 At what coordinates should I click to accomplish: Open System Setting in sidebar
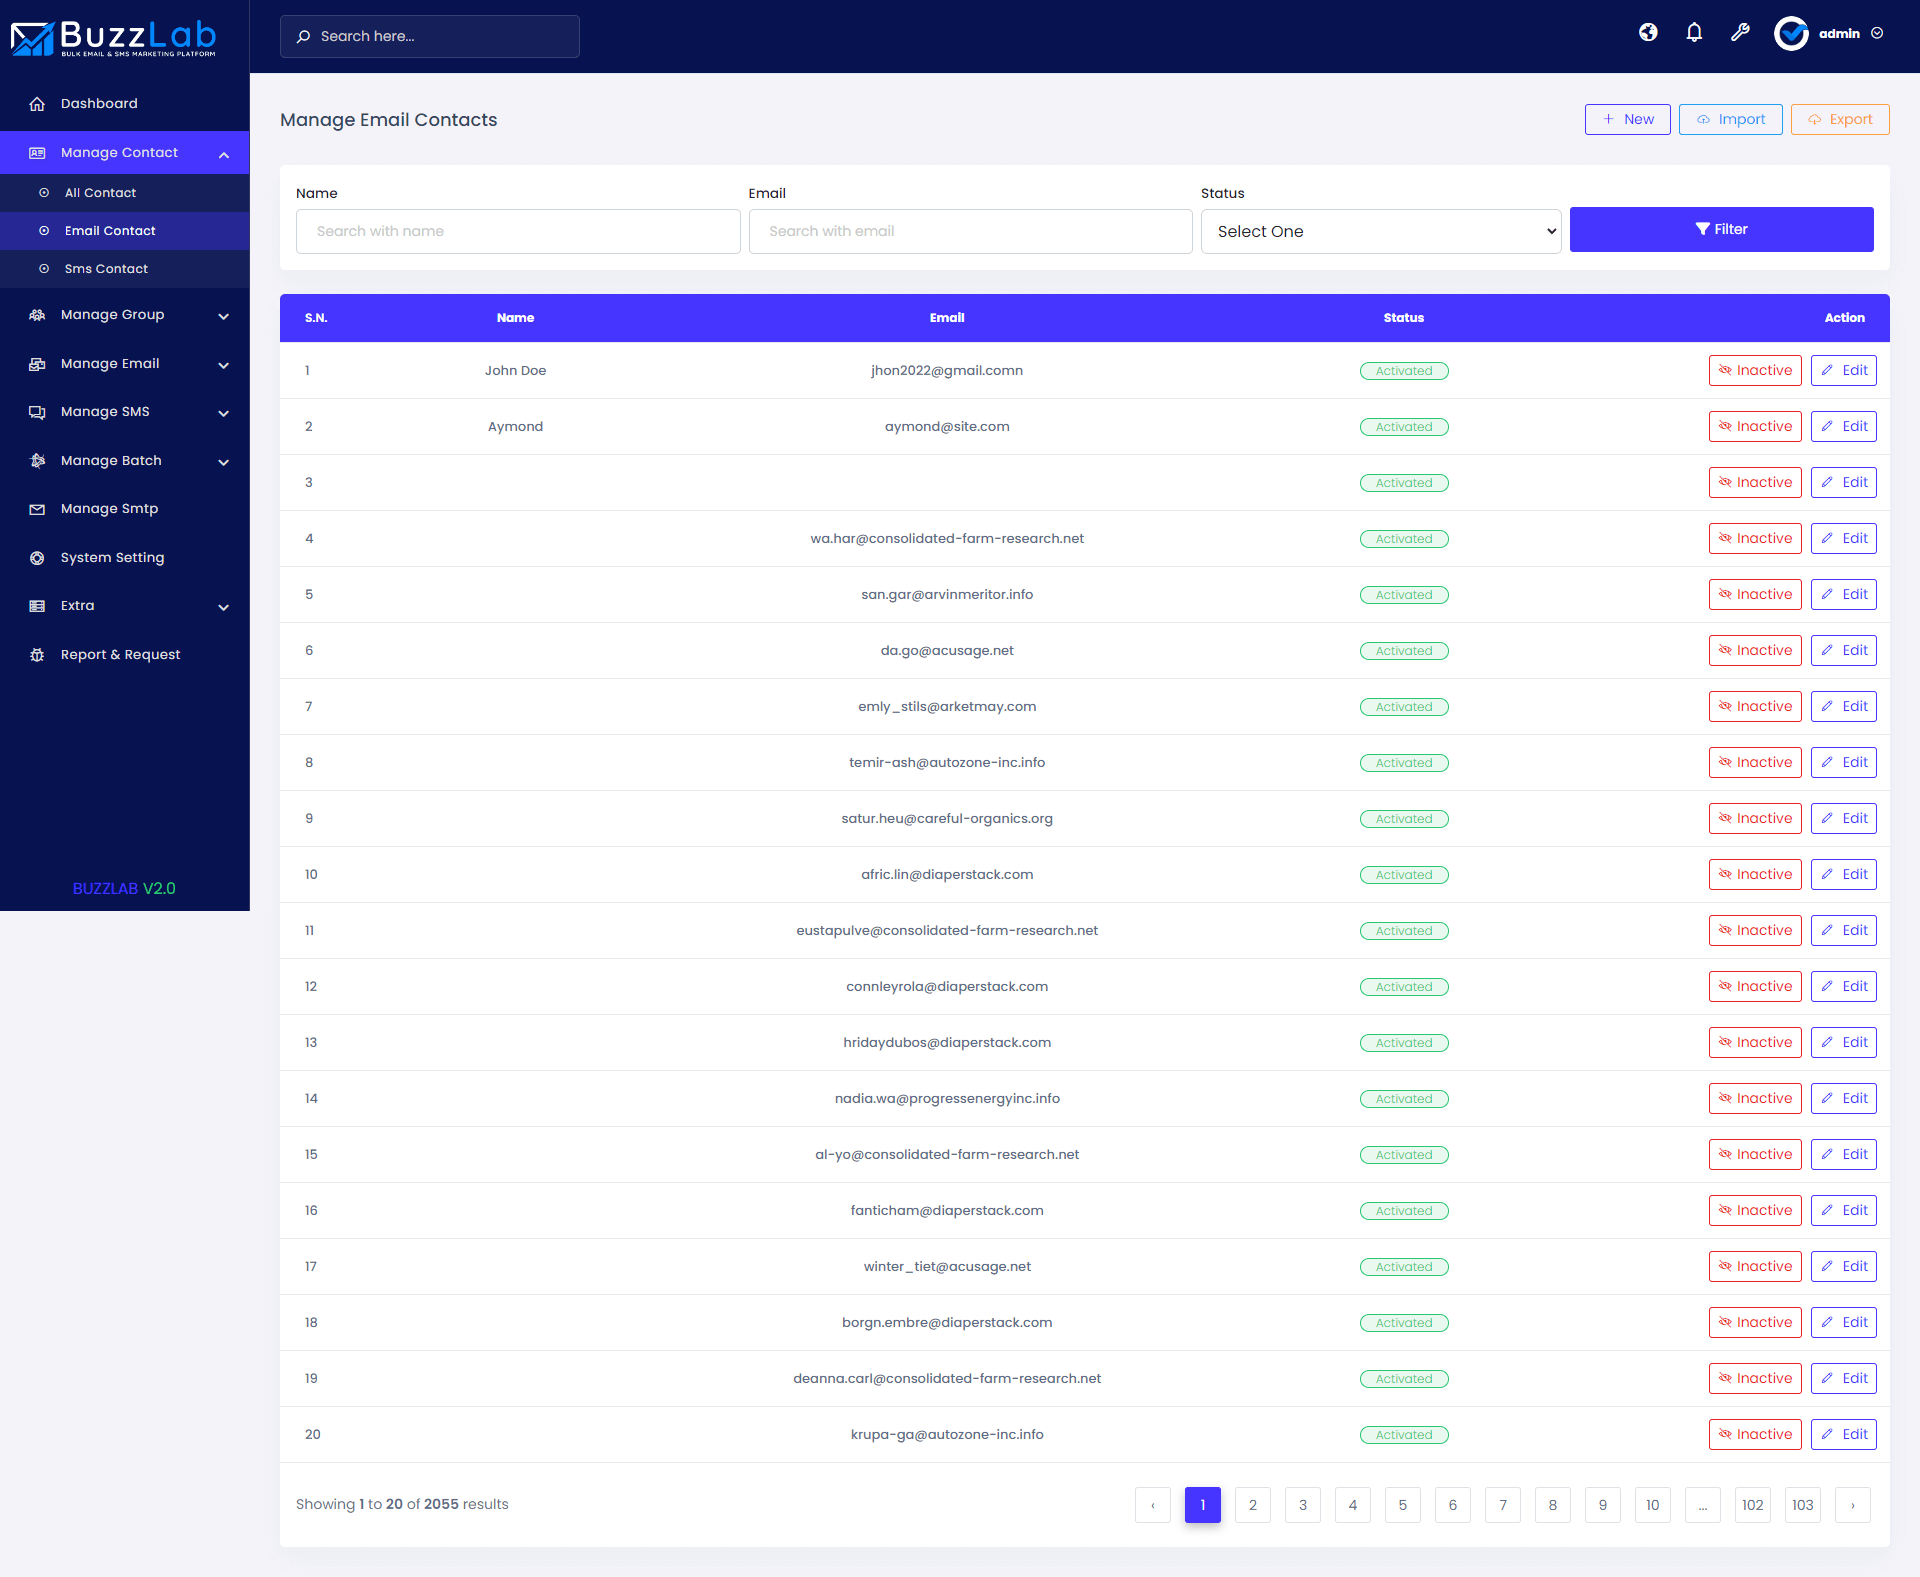(x=112, y=558)
